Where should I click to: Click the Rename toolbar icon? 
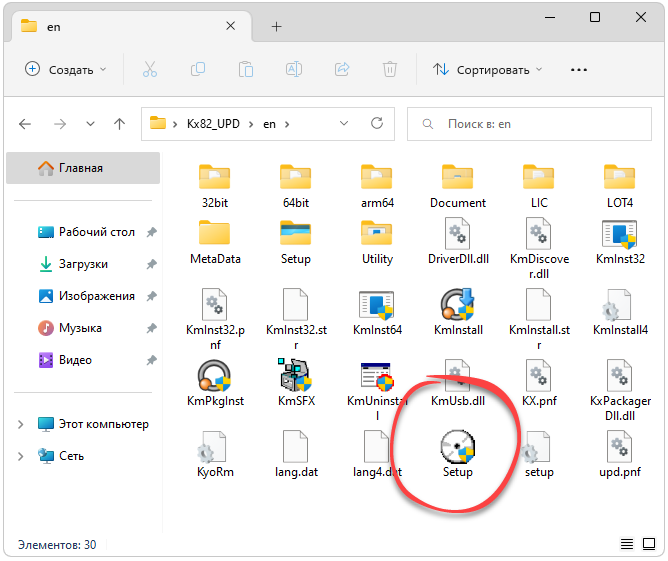click(294, 69)
